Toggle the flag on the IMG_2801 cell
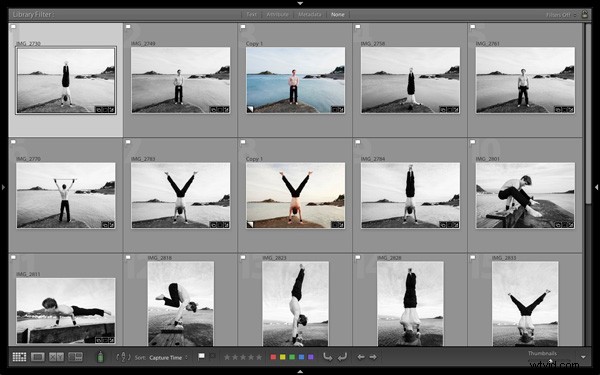Screen dimensions: 600x375 click(473, 142)
